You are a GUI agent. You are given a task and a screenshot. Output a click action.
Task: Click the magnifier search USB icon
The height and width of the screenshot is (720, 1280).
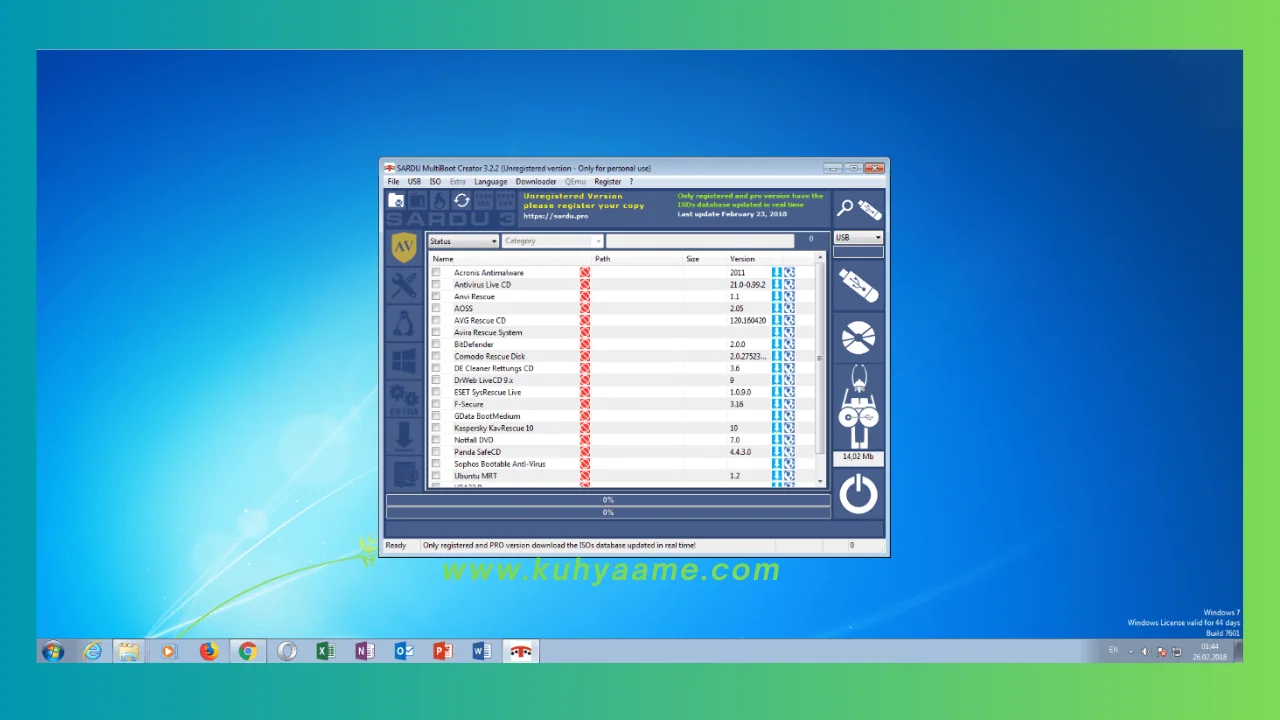click(x=859, y=209)
